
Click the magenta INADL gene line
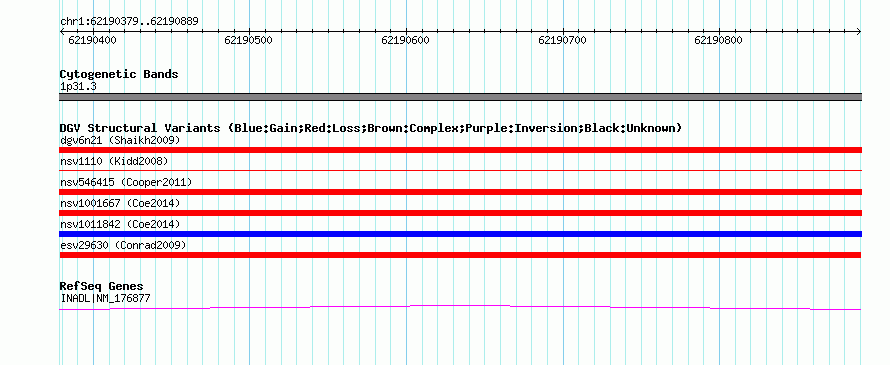(460, 308)
